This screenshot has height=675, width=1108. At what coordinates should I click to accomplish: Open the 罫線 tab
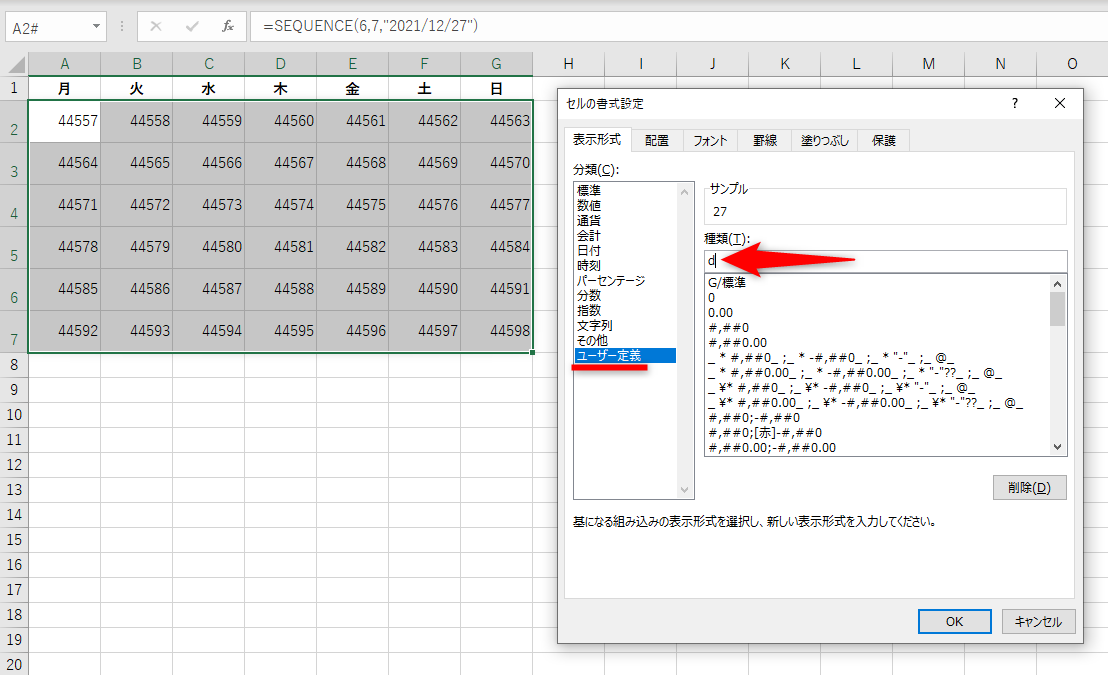click(765, 141)
